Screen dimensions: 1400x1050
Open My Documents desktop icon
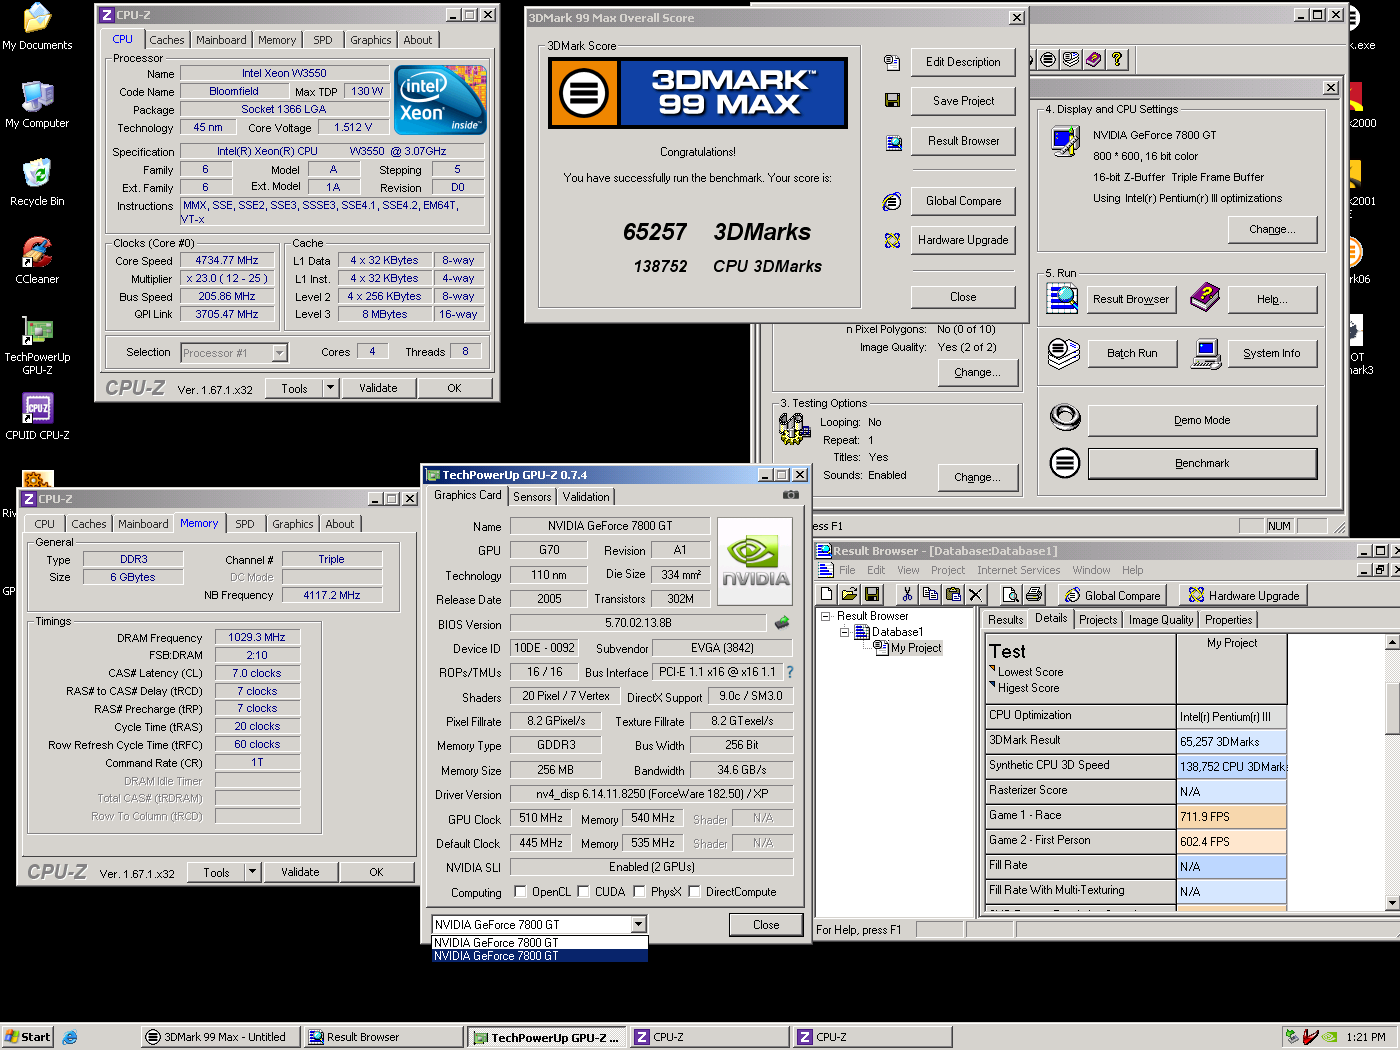pyautogui.click(x=37, y=27)
